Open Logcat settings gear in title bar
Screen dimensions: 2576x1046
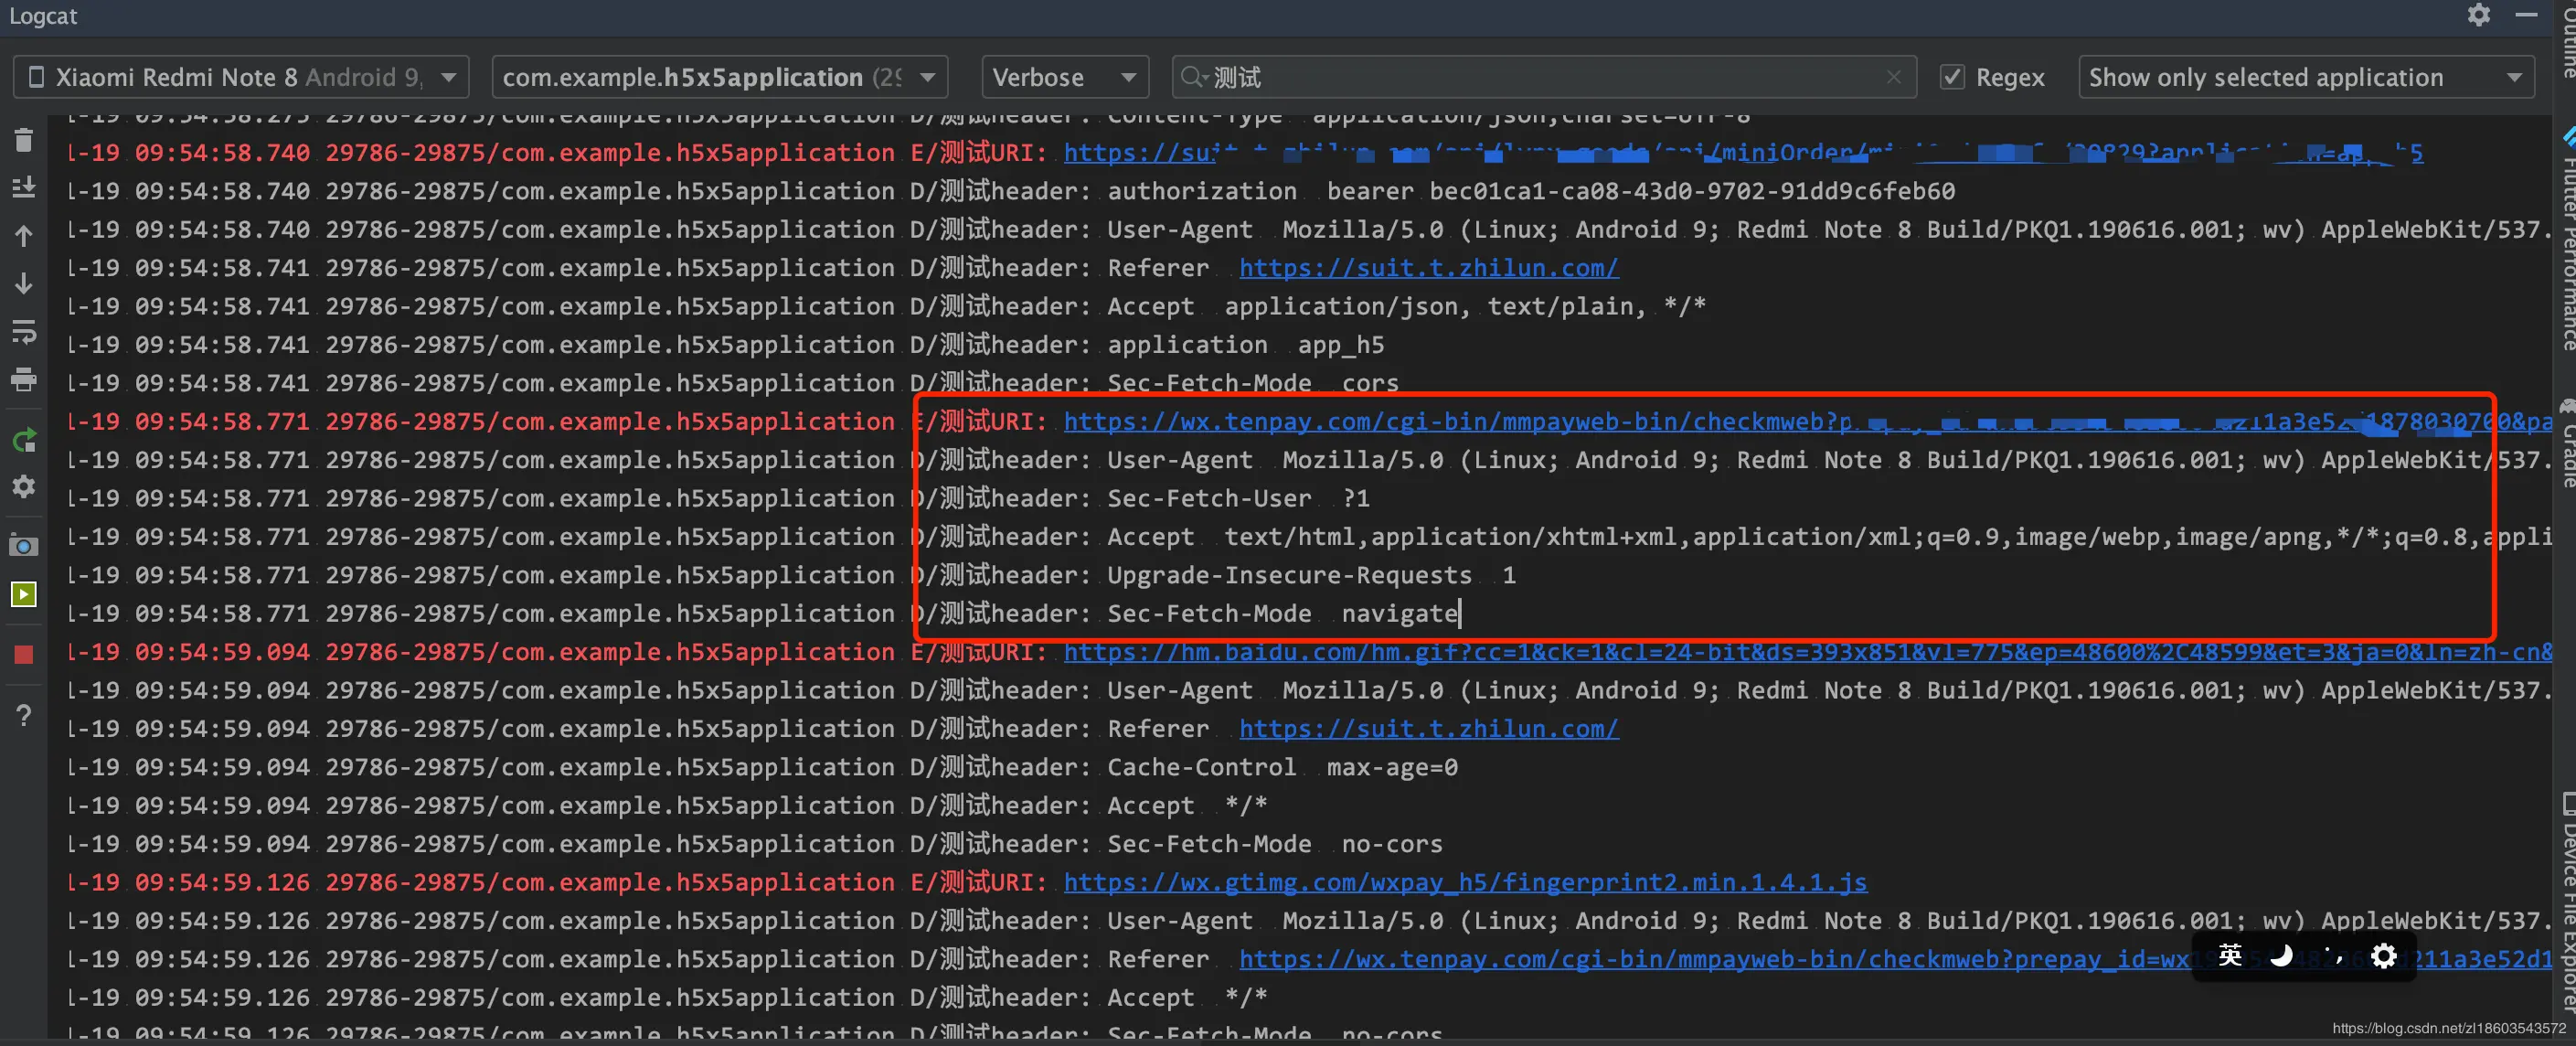(x=2478, y=15)
